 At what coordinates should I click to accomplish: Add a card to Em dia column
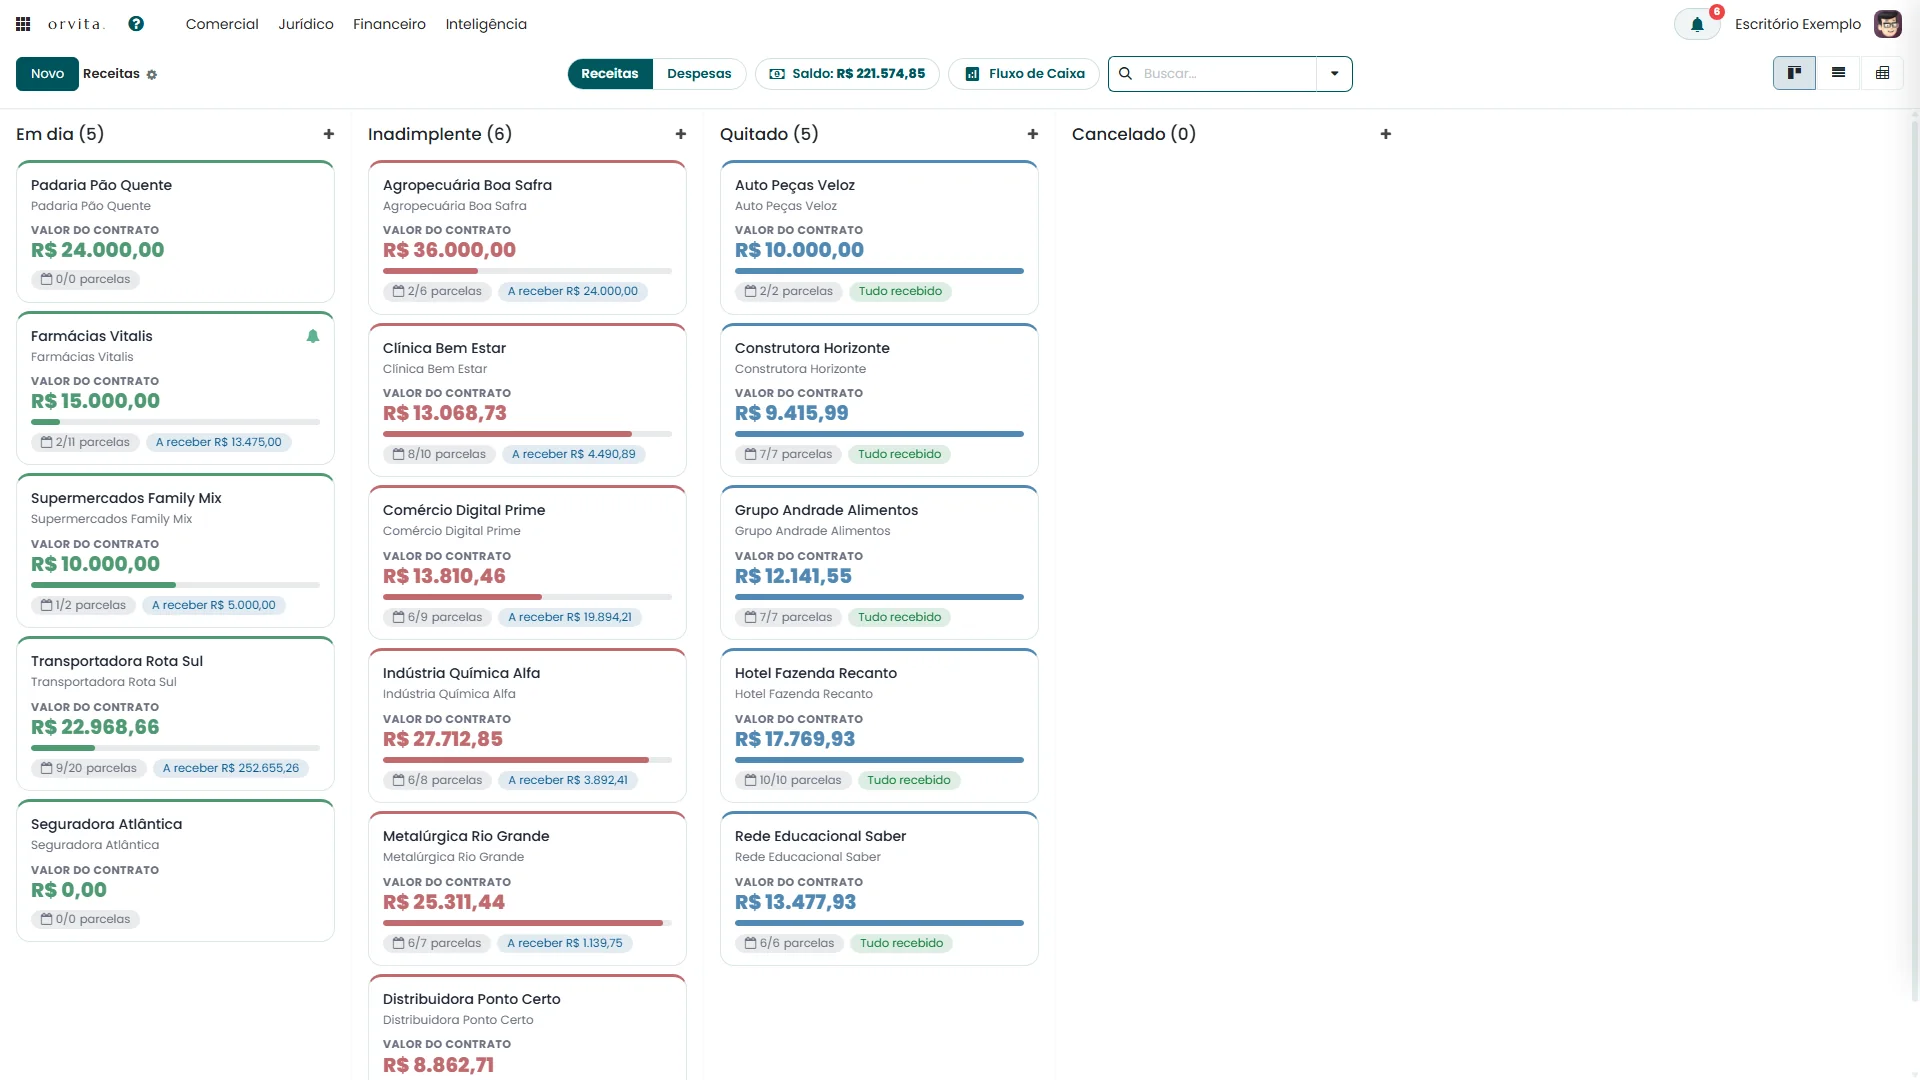click(329, 134)
